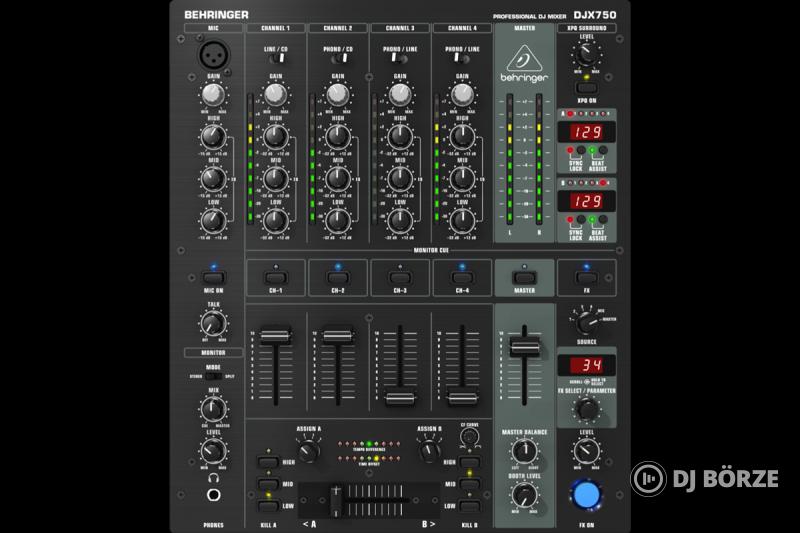Turn the FX SOURCE selector knob
This screenshot has height=533, width=800.
click(586, 321)
